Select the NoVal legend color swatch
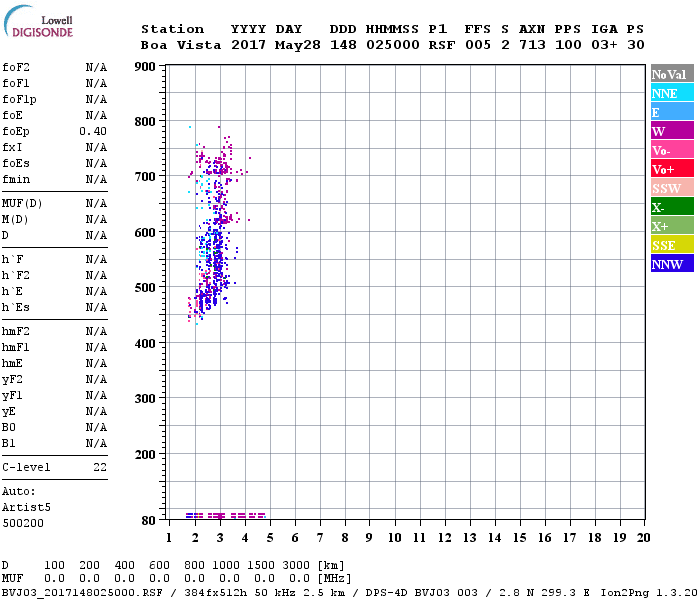Screen dimensions: 700x600 (x=672, y=74)
